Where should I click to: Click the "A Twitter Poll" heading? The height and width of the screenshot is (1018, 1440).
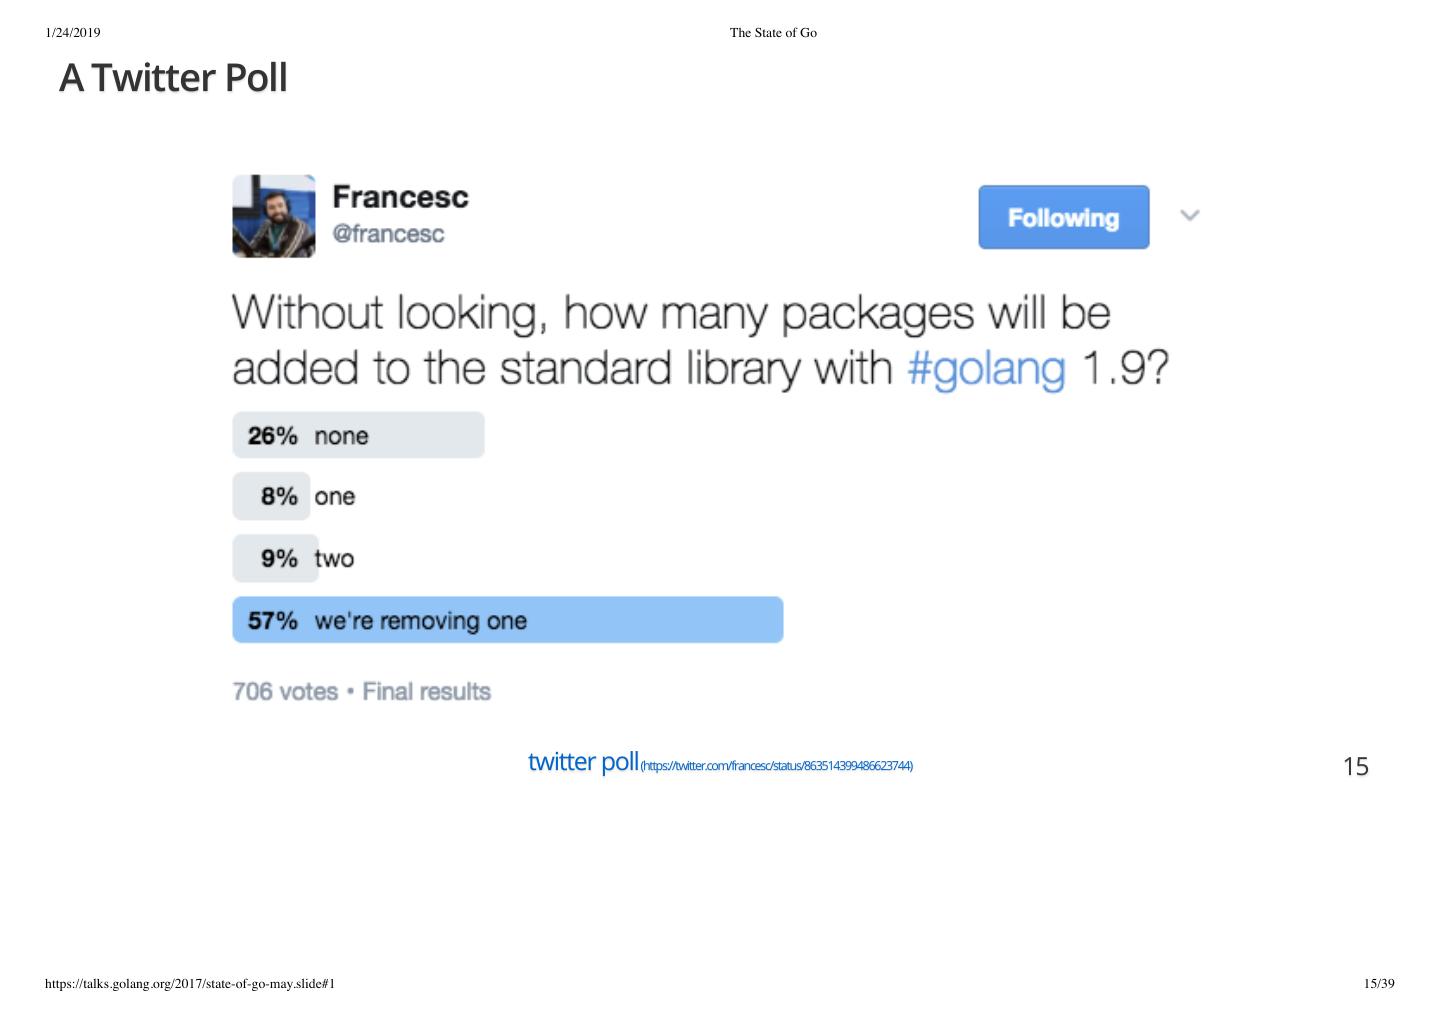pos(173,78)
